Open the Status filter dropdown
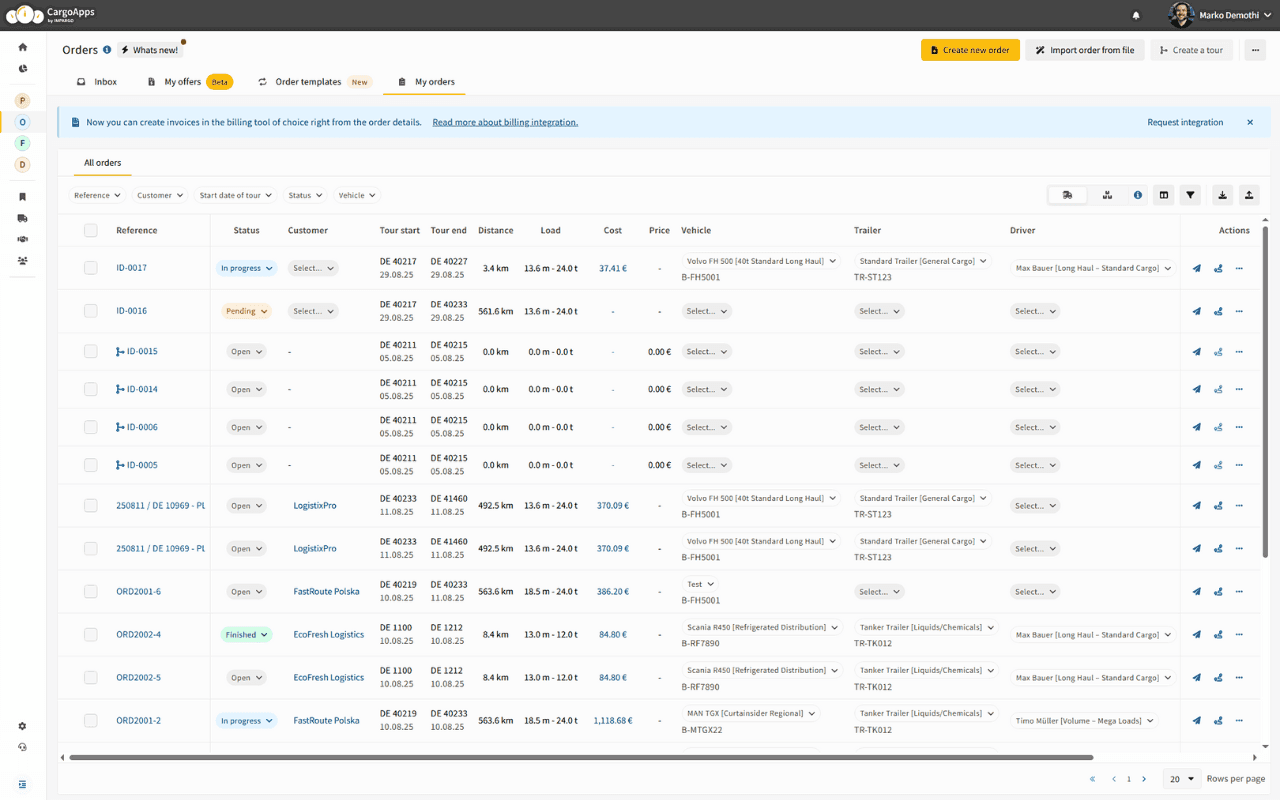Viewport: 1280px width, 800px height. pos(305,195)
